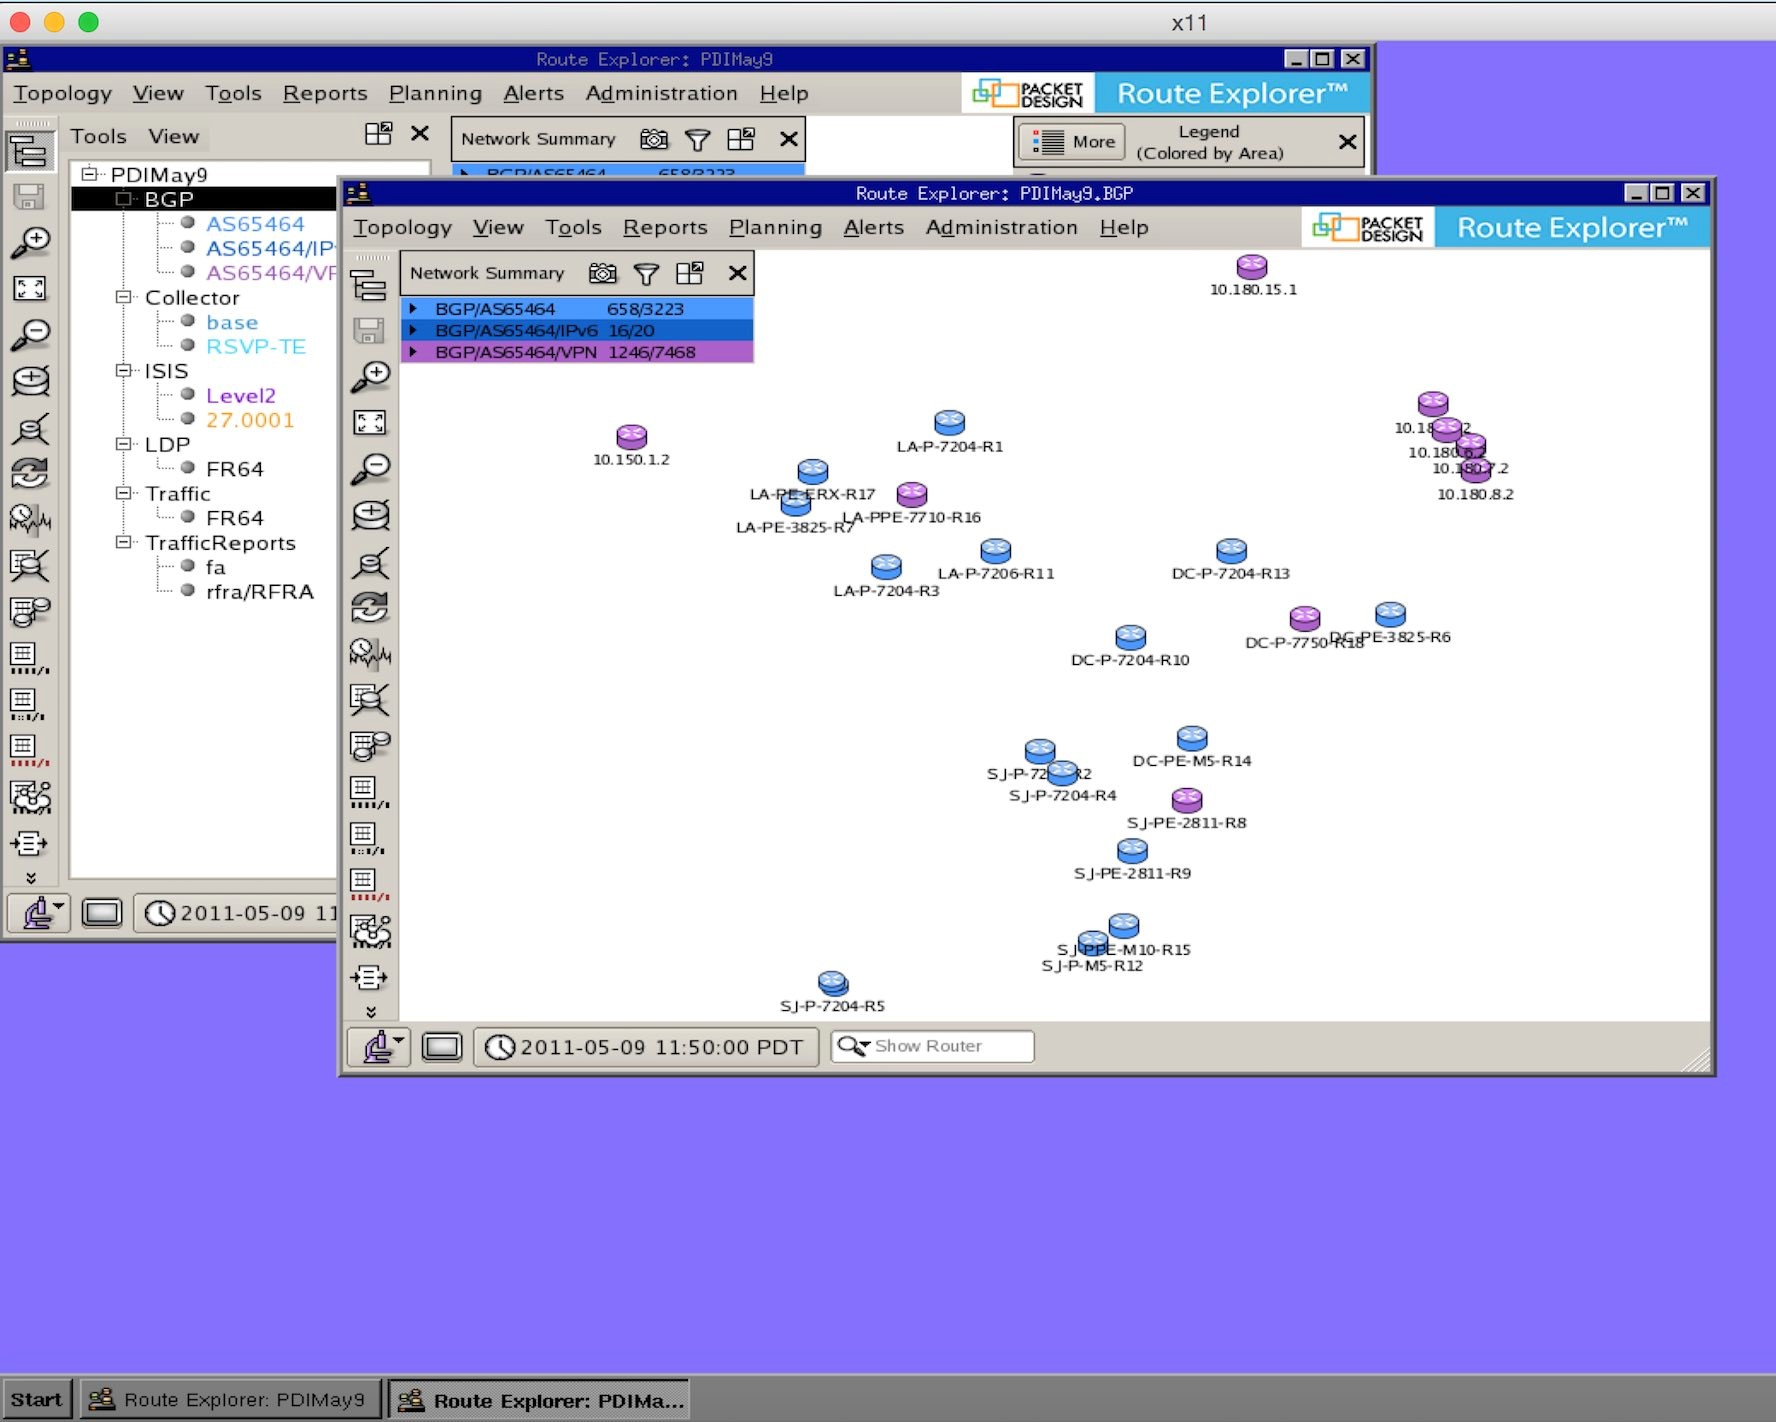
Task: Click refresh arrows icon in PDIMay9.BGP toolbar
Action: click(x=370, y=607)
